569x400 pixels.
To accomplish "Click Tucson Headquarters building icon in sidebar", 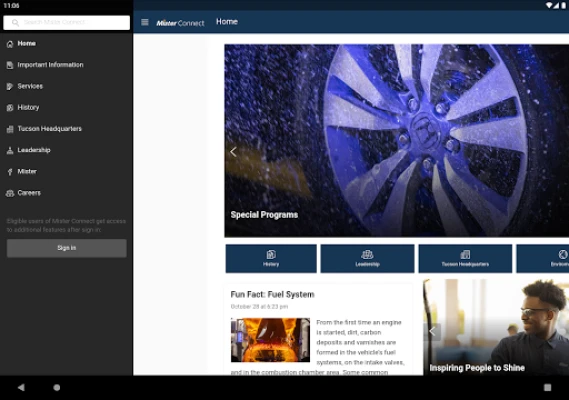I will pos(10,129).
